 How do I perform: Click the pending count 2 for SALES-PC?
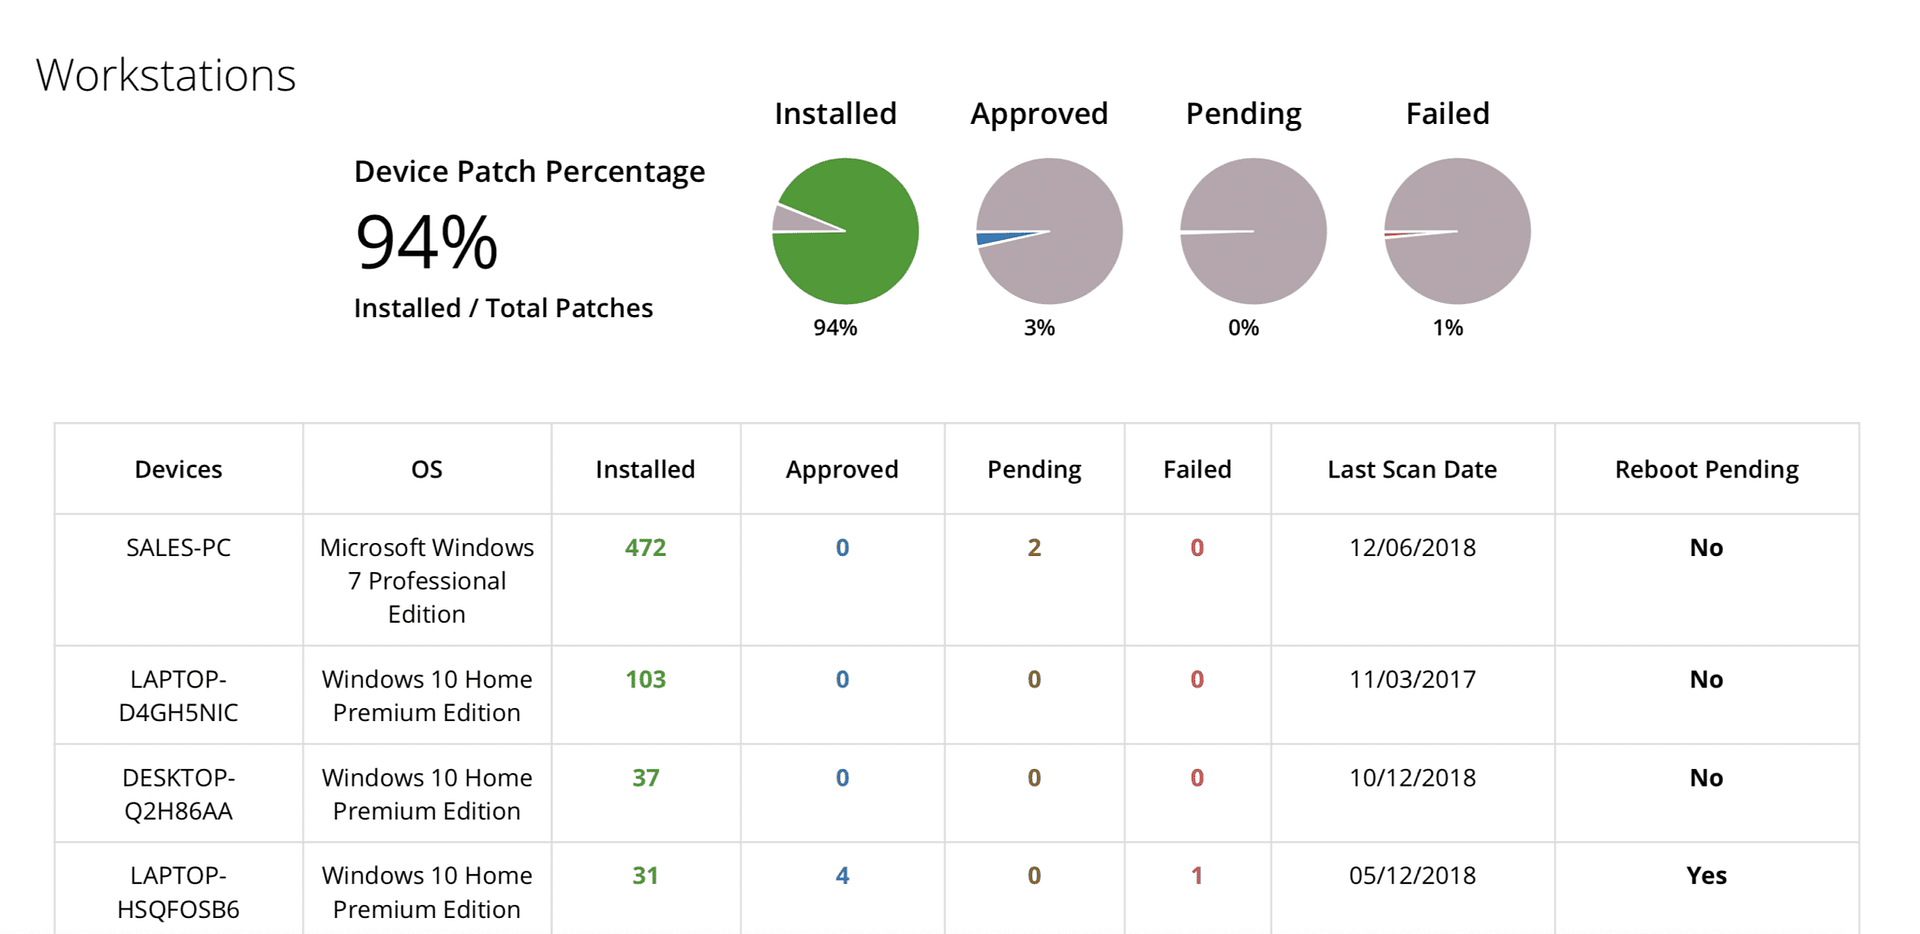1034,547
